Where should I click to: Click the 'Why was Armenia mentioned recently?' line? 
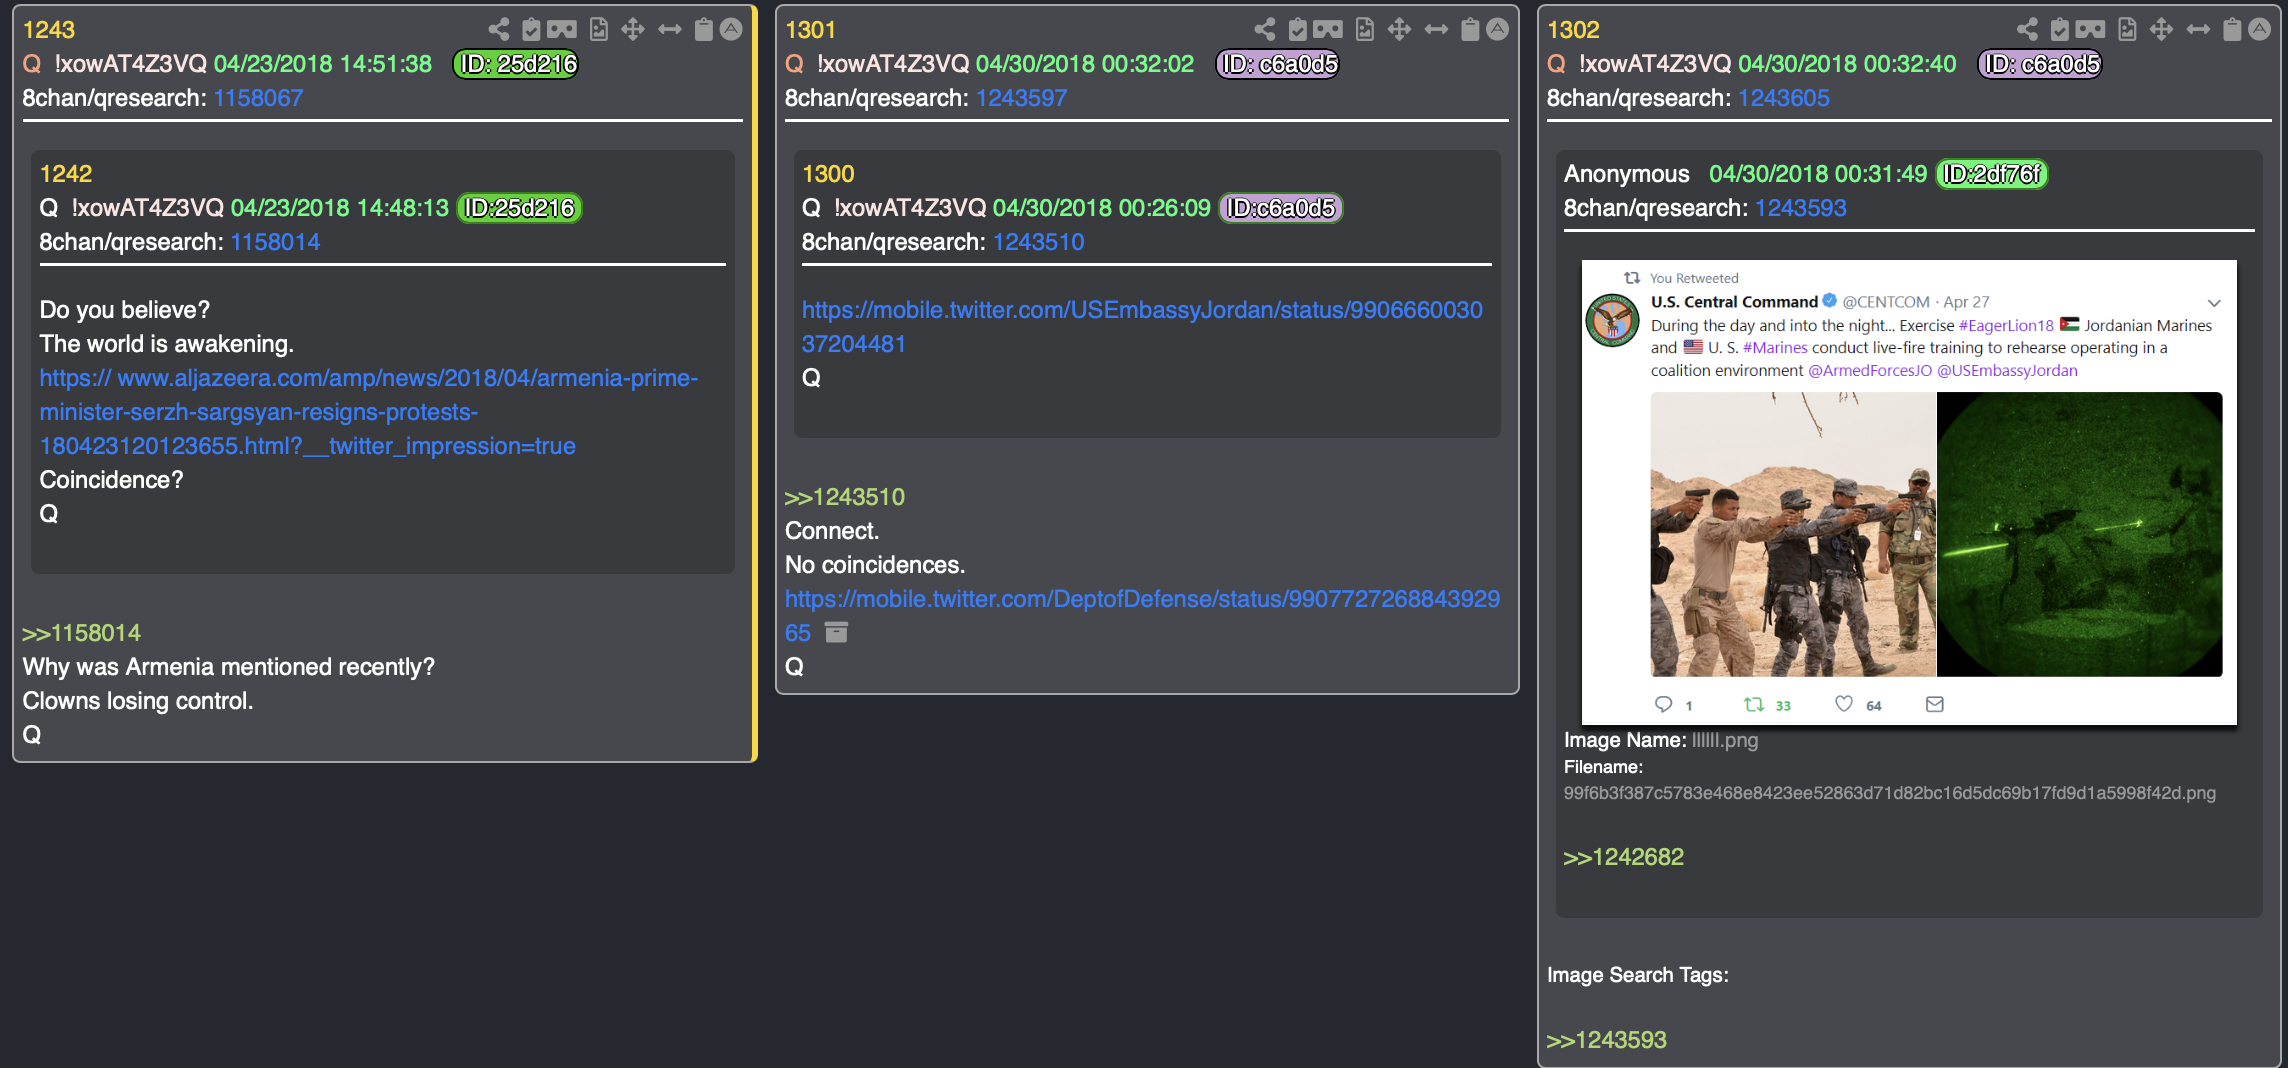click(x=228, y=667)
